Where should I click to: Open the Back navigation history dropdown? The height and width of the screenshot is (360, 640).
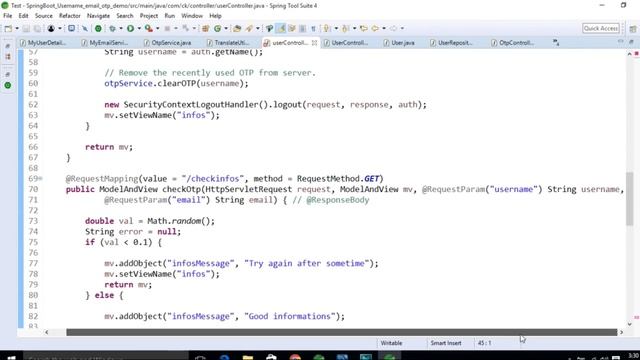click(x=384, y=28)
